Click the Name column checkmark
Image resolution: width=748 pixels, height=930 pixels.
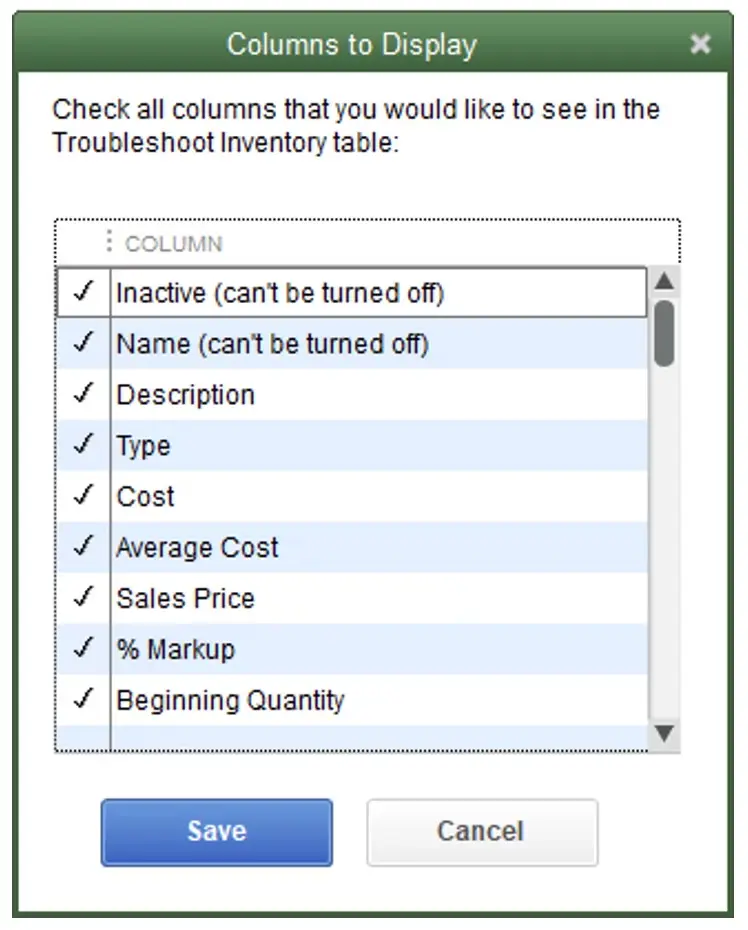pyautogui.click(x=84, y=343)
